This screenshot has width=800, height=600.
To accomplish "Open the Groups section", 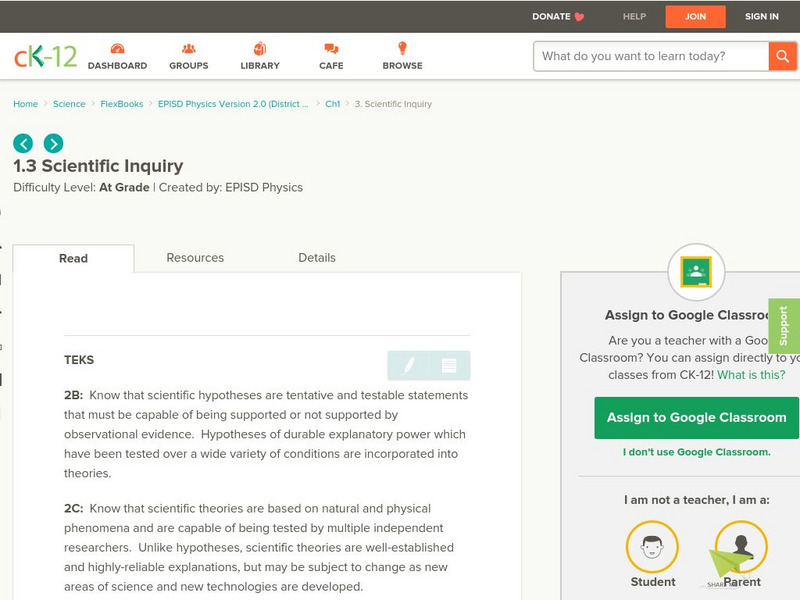I will click(x=188, y=57).
